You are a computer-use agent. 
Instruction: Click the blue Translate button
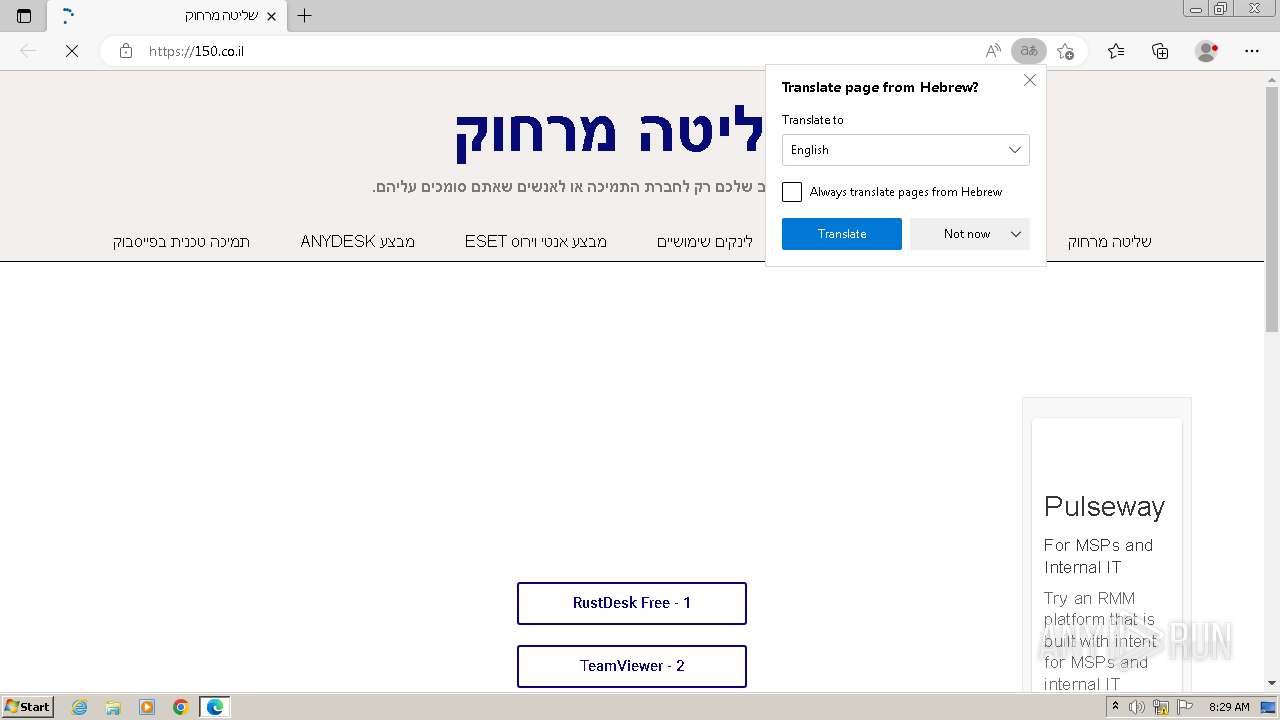(842, 234)
